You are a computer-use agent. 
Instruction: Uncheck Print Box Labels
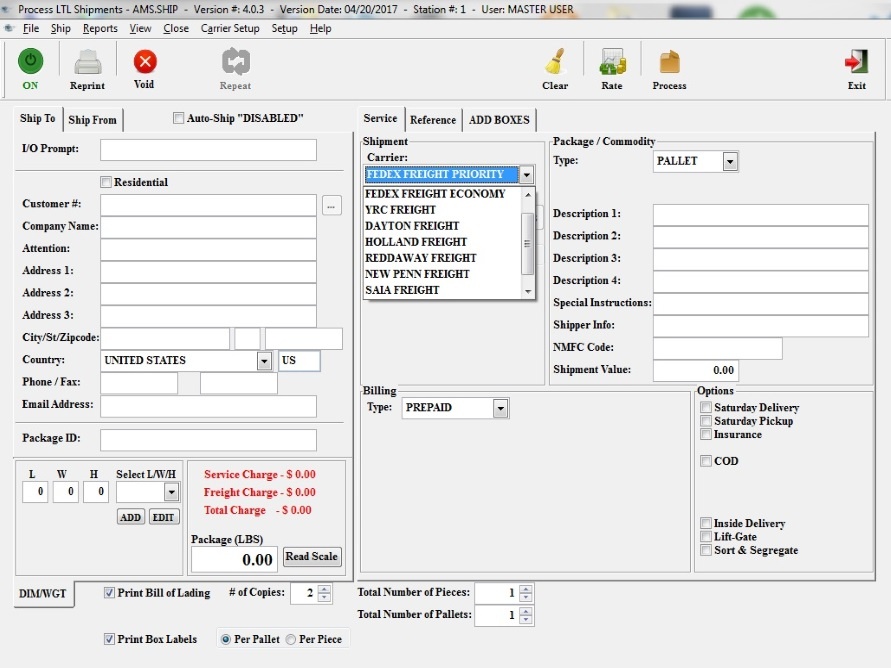(109, 639)
